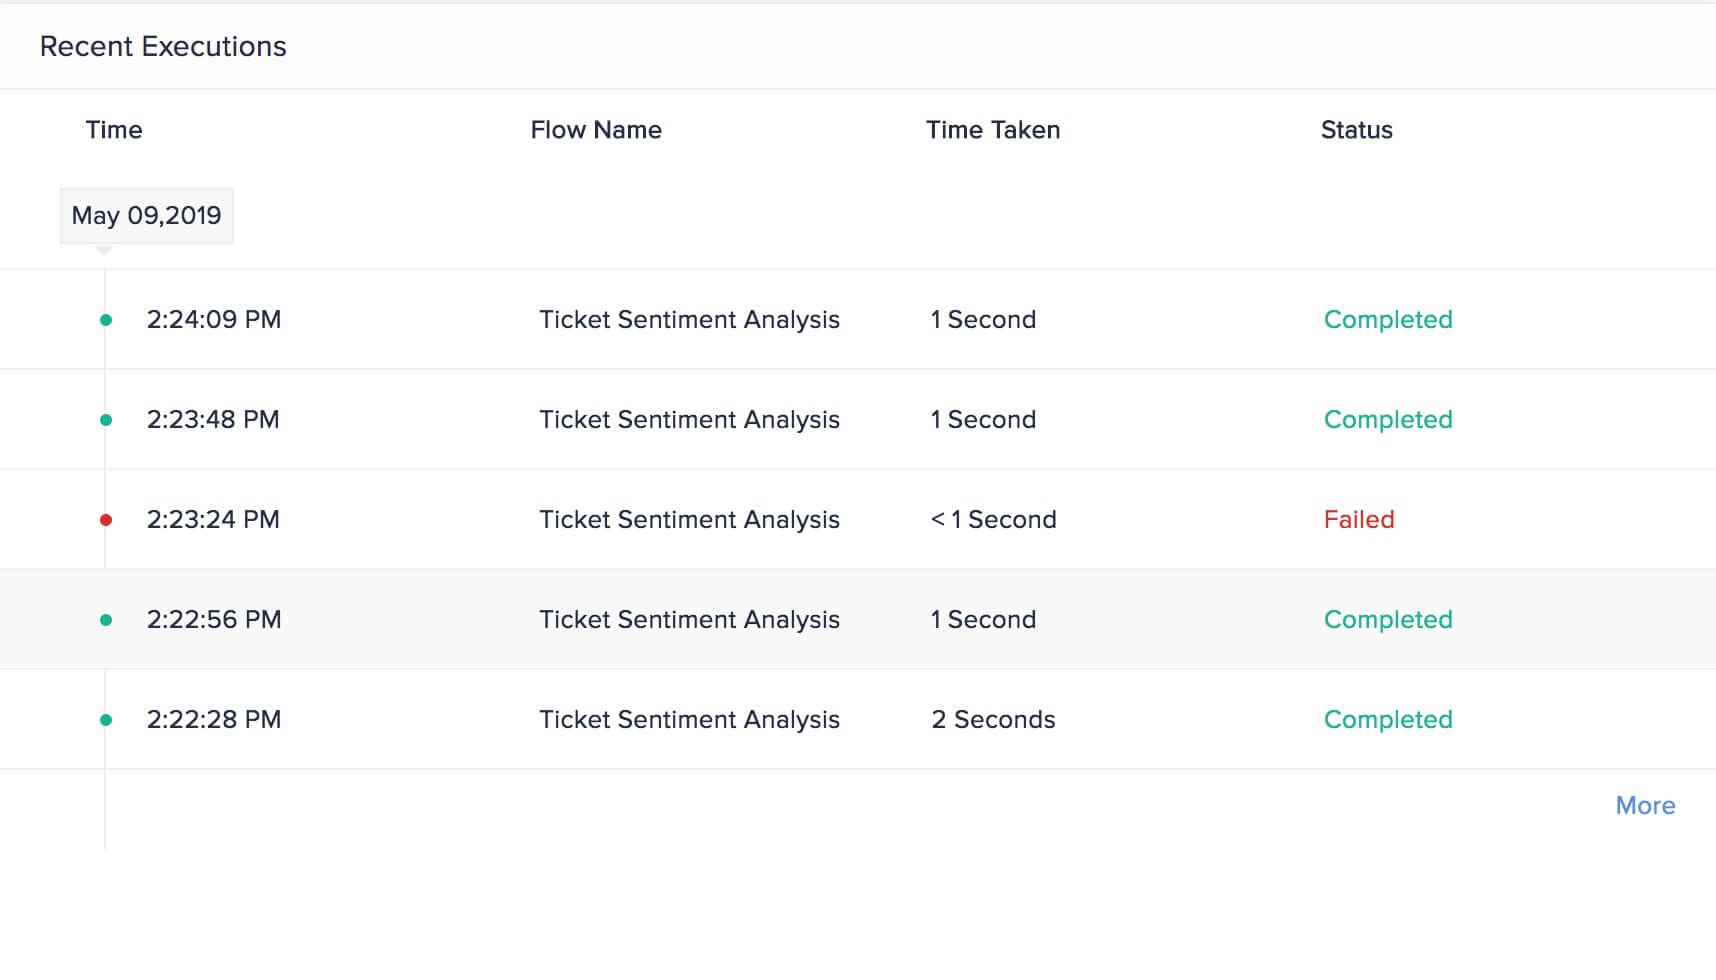Click the 2:23:48 PM time entry
The height and width of the screenshot is (980, 1716).
pyautogui.click(x=213, y=420)
